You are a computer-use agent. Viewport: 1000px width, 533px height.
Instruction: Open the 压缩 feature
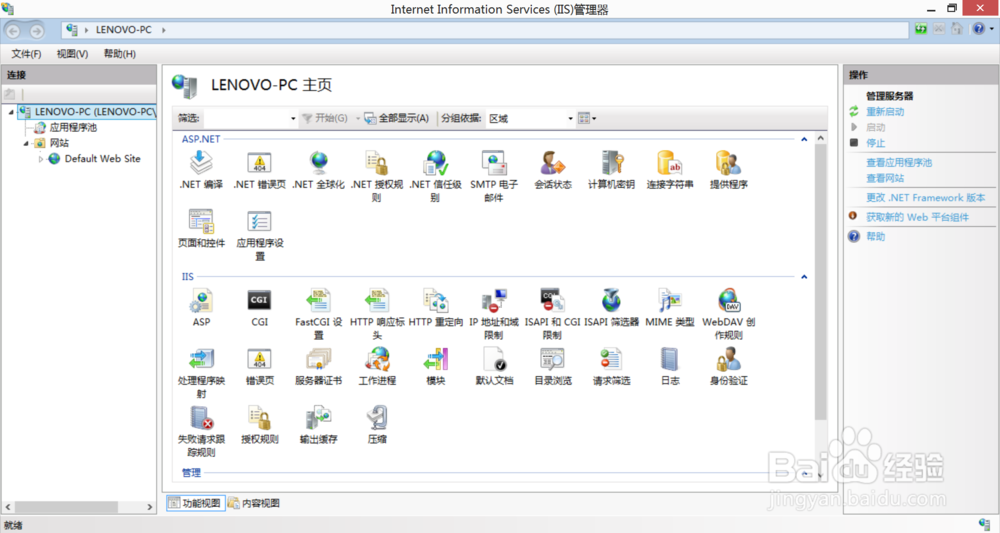(x=377, y=425)
